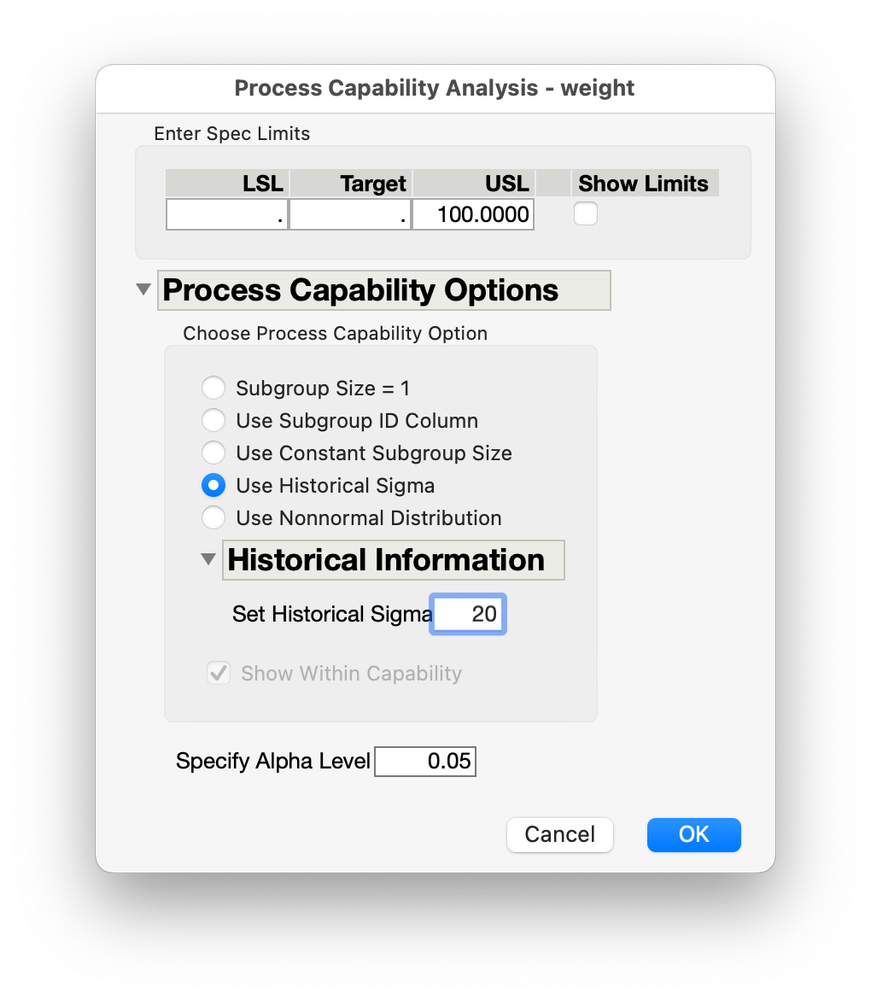The height and width of the screenshot is (999, 871).
Task: Click the Set Historical Sigma field
Action: tap(468, 614)
